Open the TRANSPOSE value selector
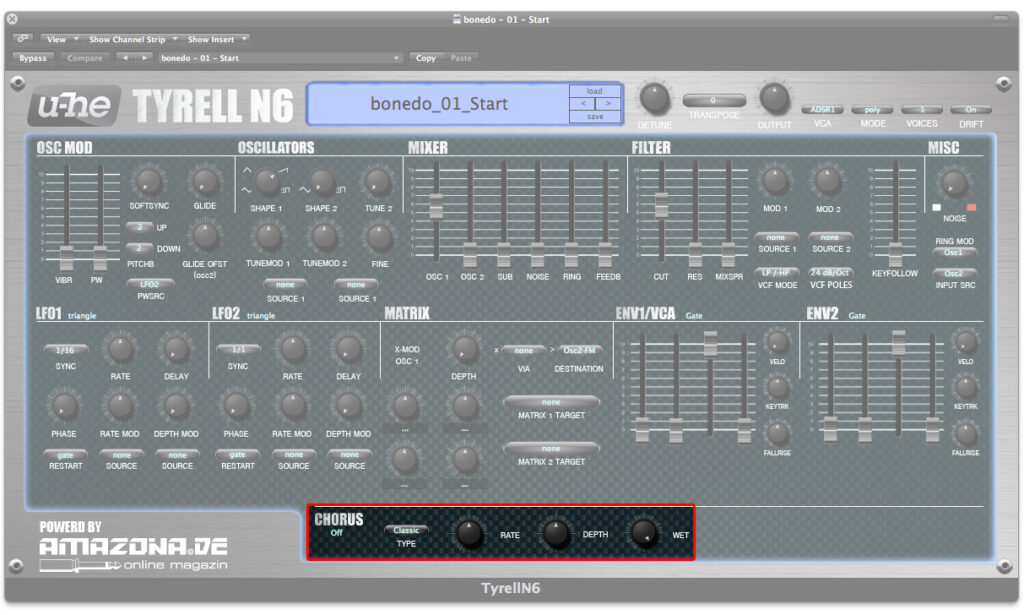This screenshot has height=615, width=1024. [x=714, y=101]
